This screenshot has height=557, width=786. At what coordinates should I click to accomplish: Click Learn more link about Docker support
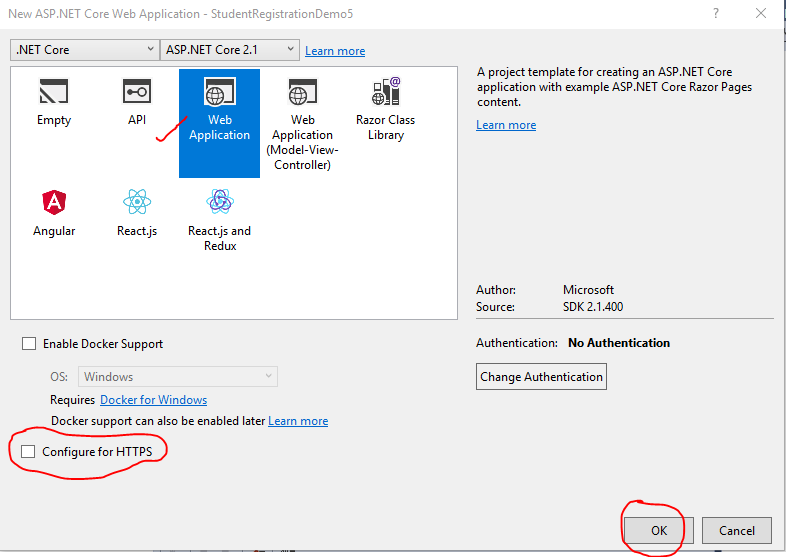click(298, 421)
